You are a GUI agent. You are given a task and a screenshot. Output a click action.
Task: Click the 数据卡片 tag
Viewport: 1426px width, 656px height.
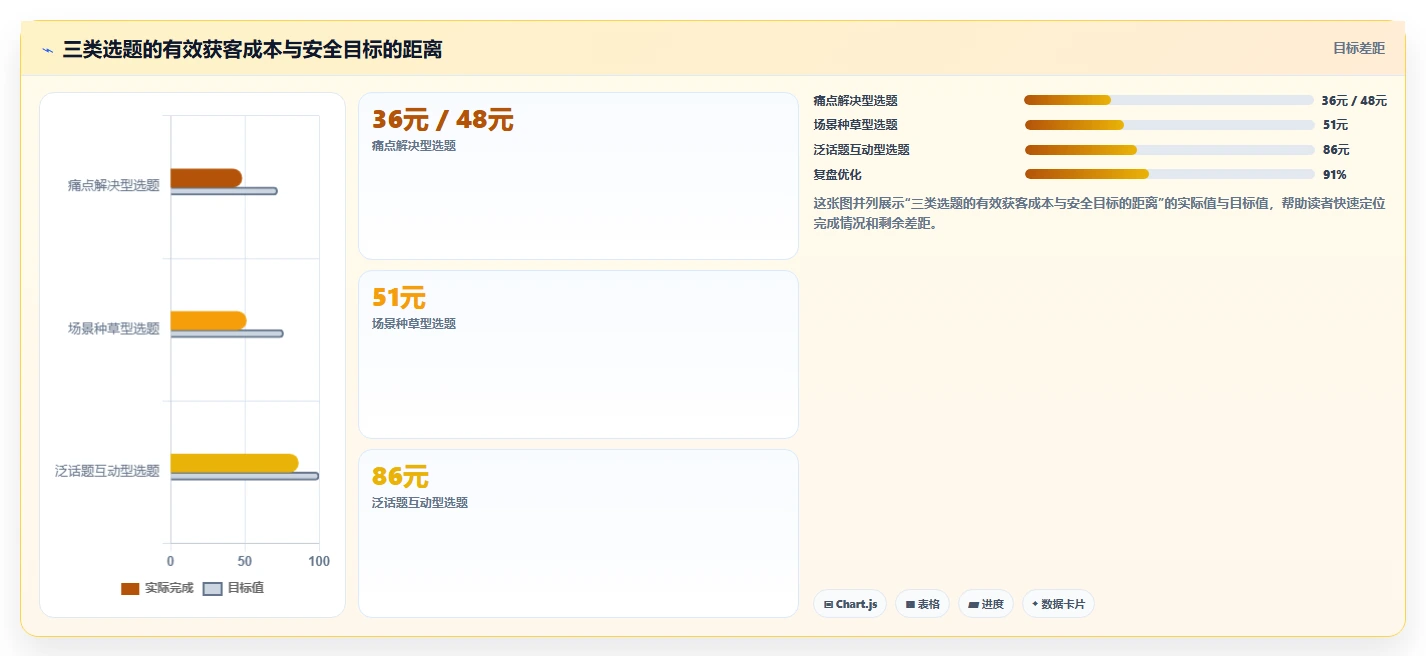tap(1058, 604)
